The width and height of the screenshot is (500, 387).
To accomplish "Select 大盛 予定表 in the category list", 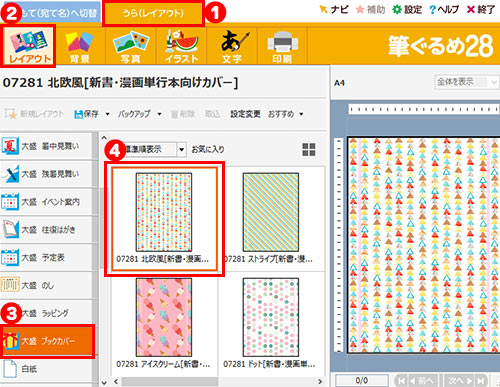I will [46, 257].
